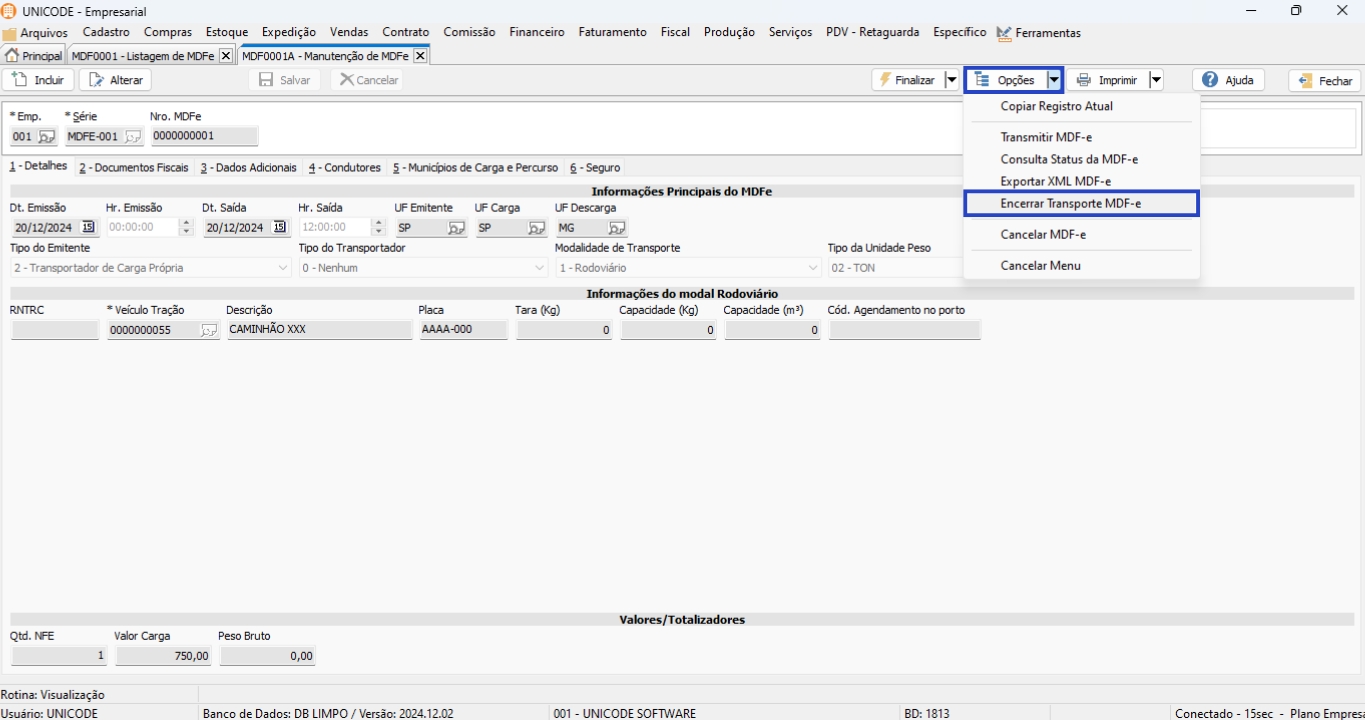Expand the Imprimir dropdown arrow
This screenshot has height=720, width=1365.
pos(1156,80)
